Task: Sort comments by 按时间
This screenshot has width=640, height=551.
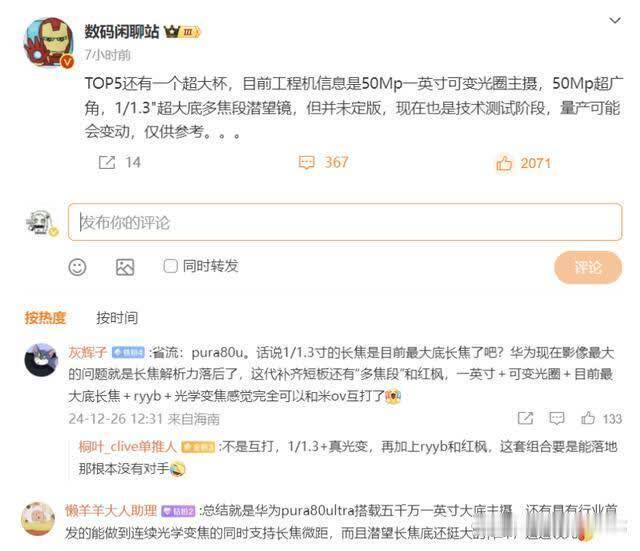Action: point(117,318)
